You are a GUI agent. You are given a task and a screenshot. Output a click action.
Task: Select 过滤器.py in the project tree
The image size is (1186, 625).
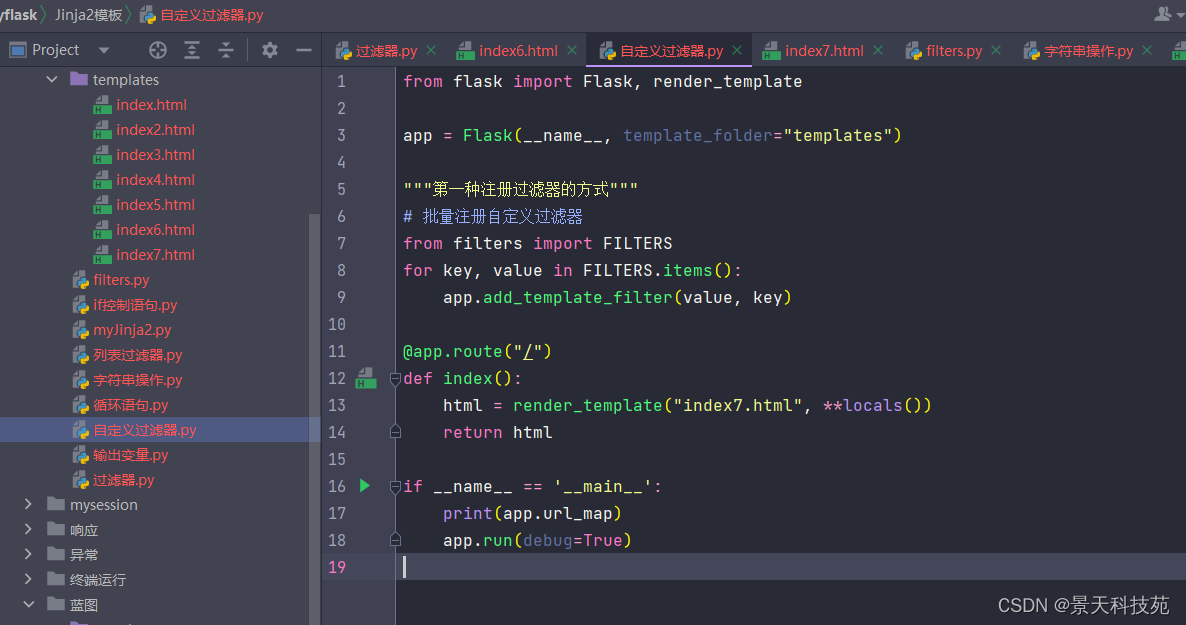[x=123, y=480]
